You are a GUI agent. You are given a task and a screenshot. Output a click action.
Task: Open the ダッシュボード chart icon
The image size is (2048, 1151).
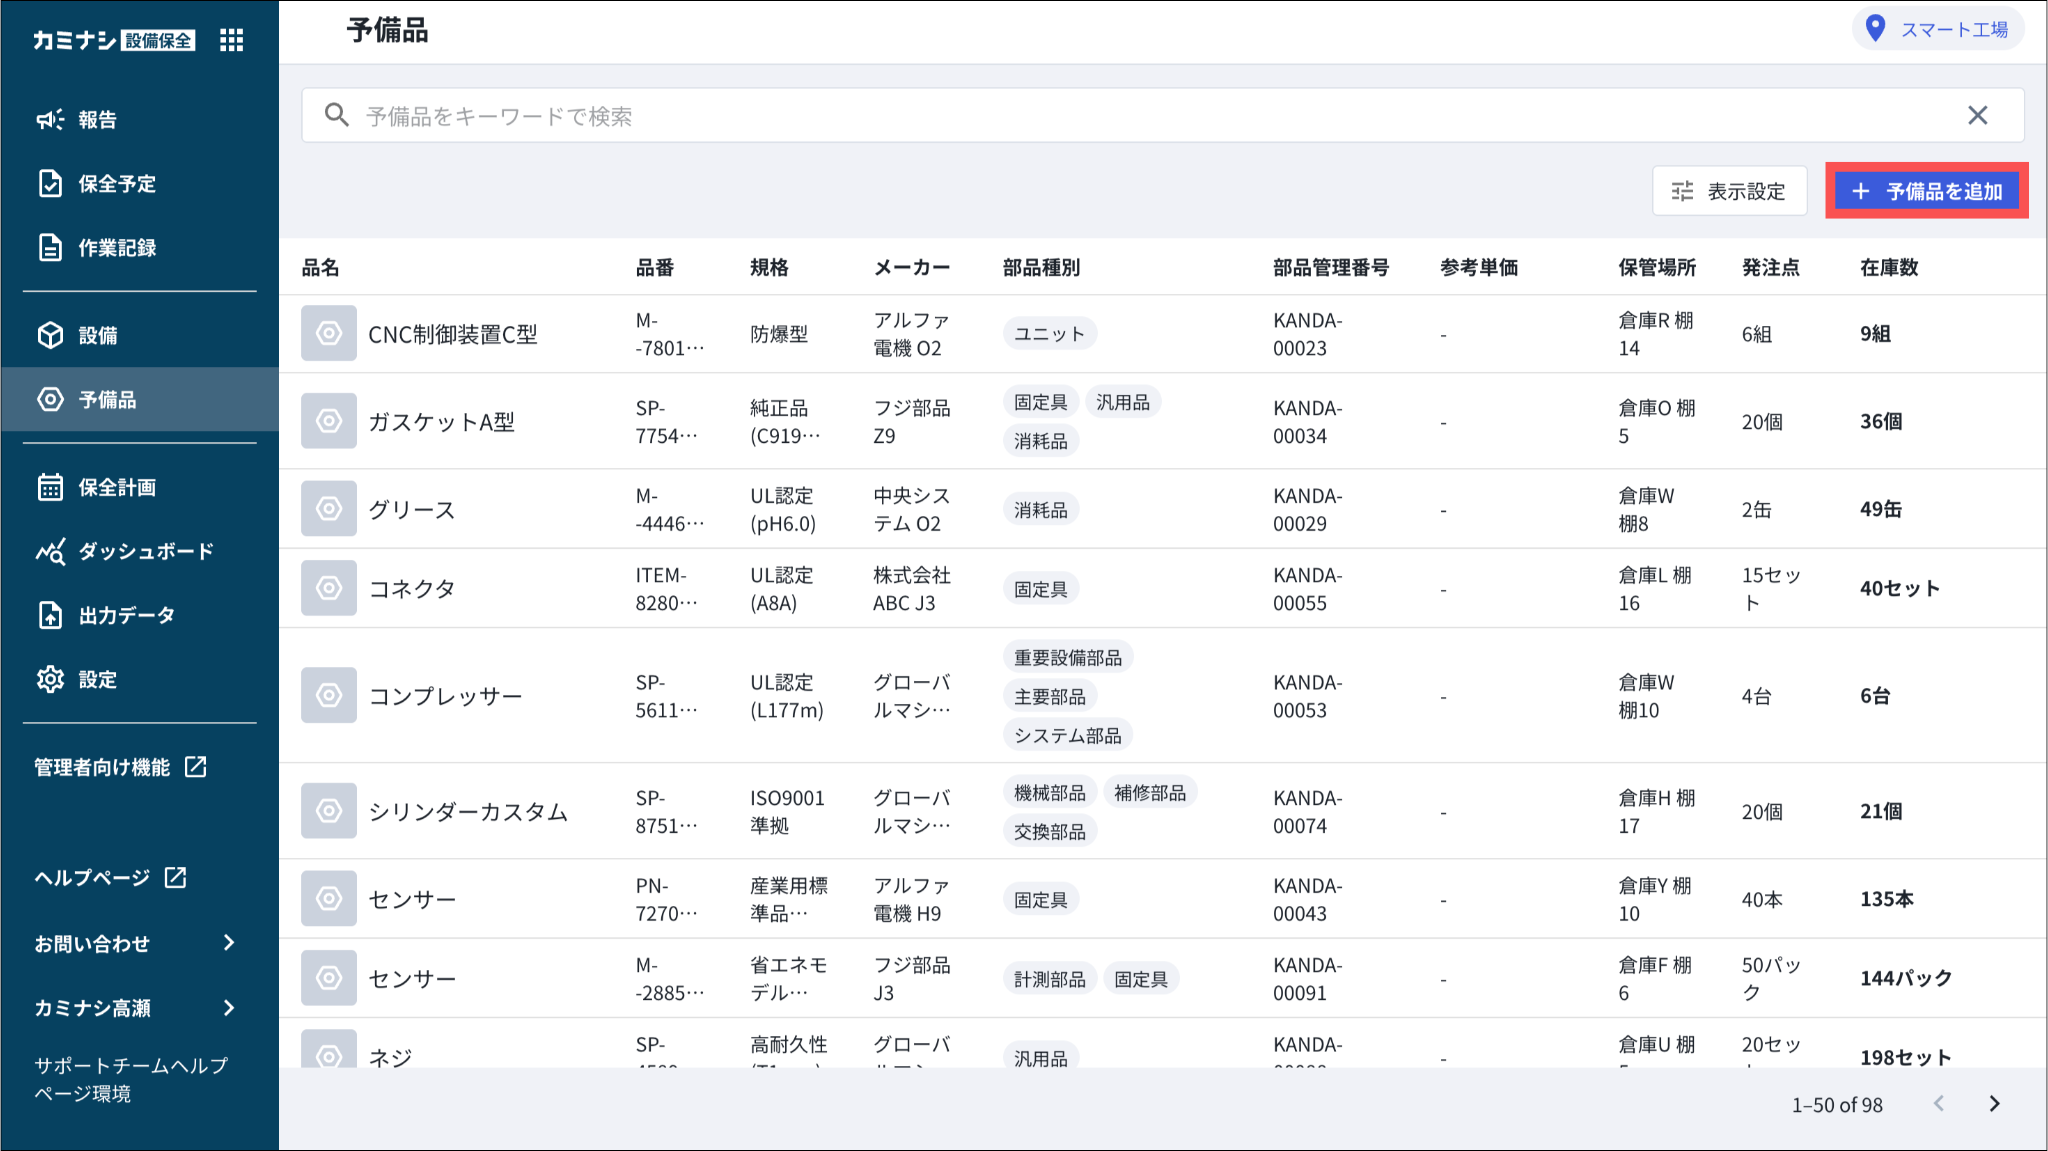coord(51,552)
